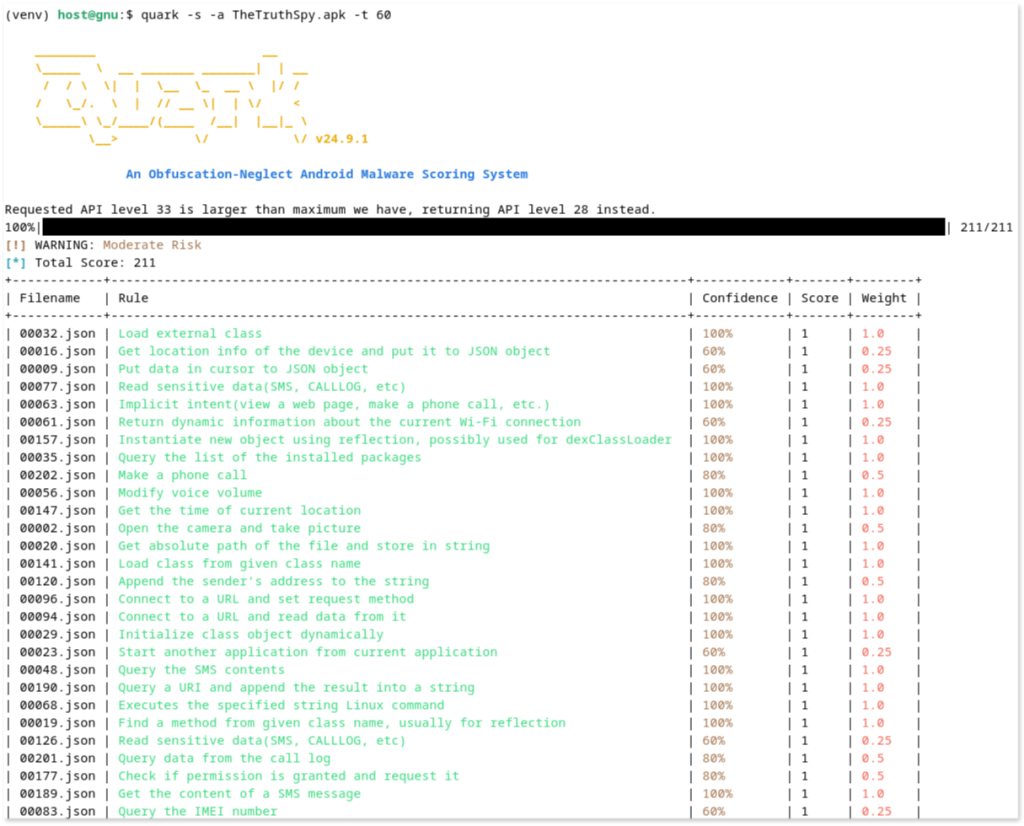1024x826 pixels.
Task: Click 'Executes the specified string Linux command' rule
Action: (x=281, y=705)
